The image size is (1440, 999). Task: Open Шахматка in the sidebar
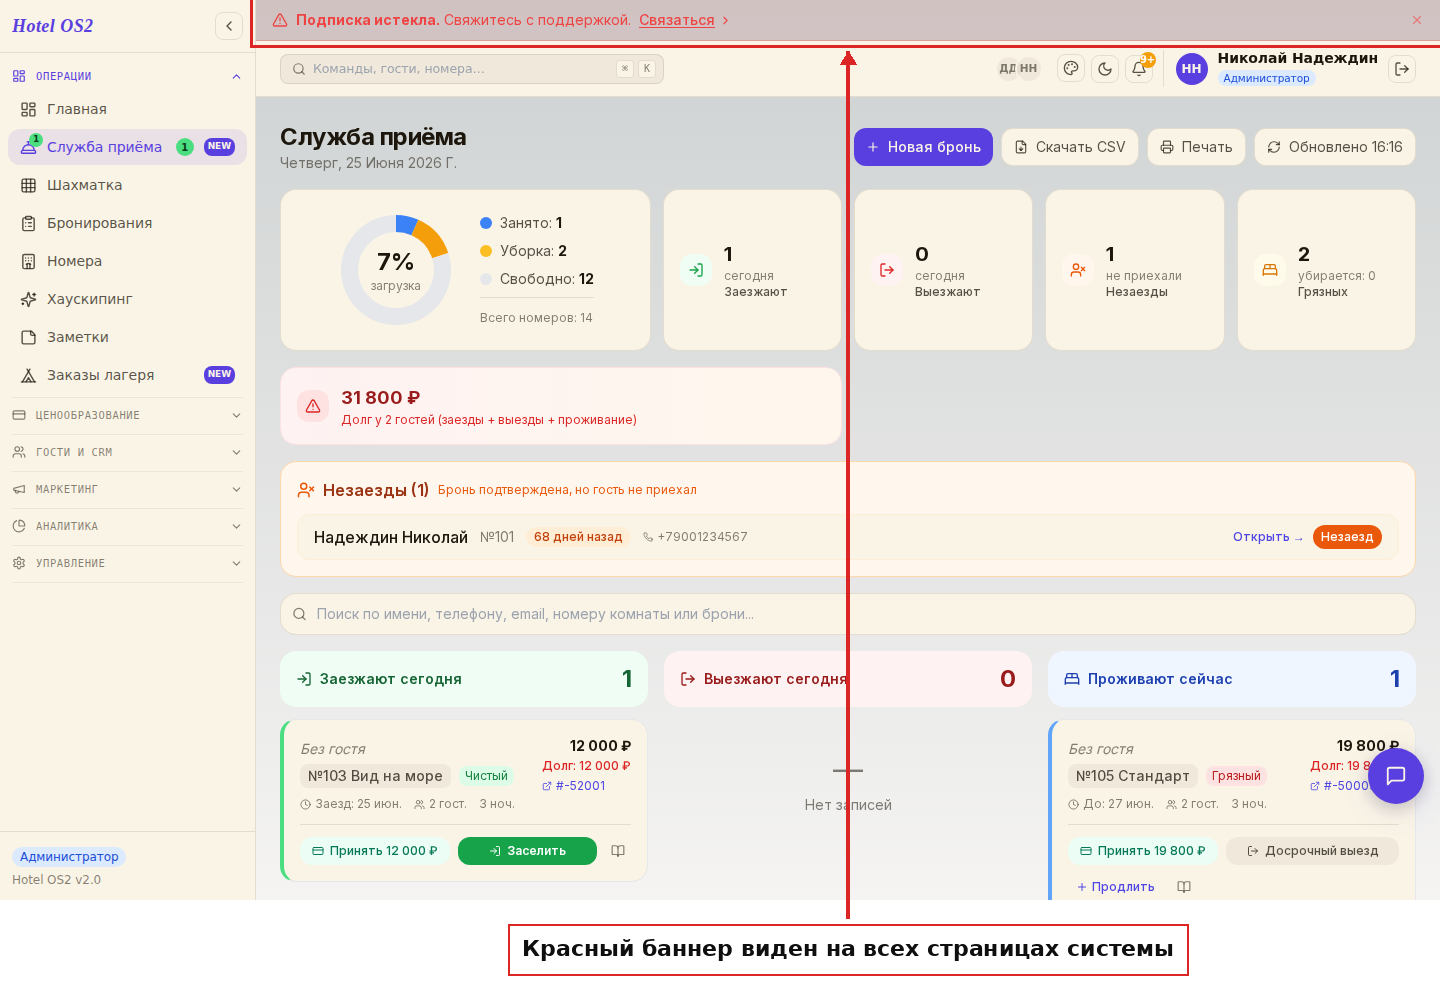point(127,185)
